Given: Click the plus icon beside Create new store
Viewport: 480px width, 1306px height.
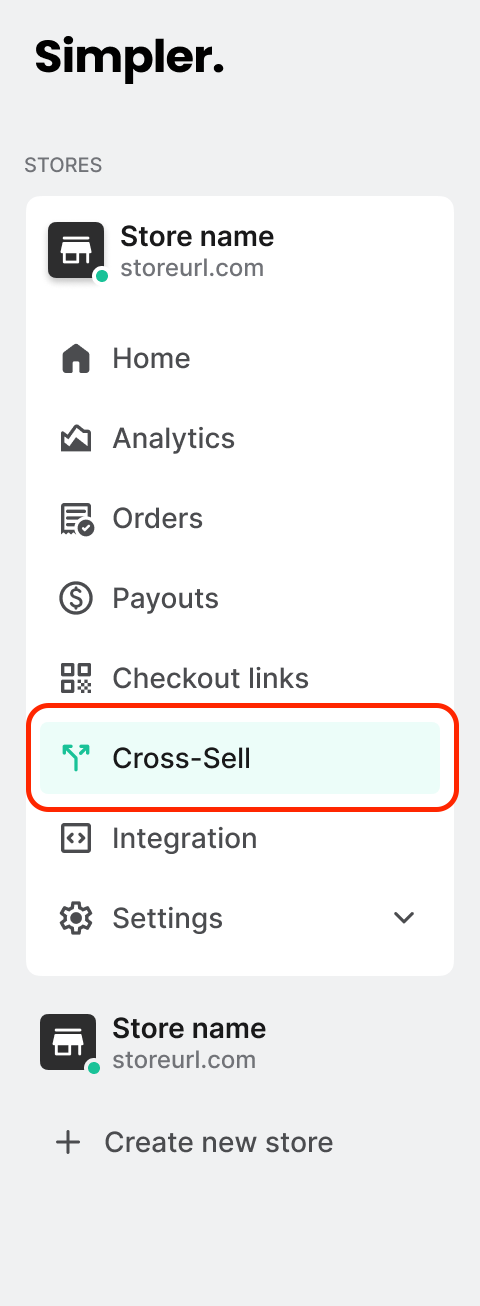Looking at the screenshot, I should 68,1142.
